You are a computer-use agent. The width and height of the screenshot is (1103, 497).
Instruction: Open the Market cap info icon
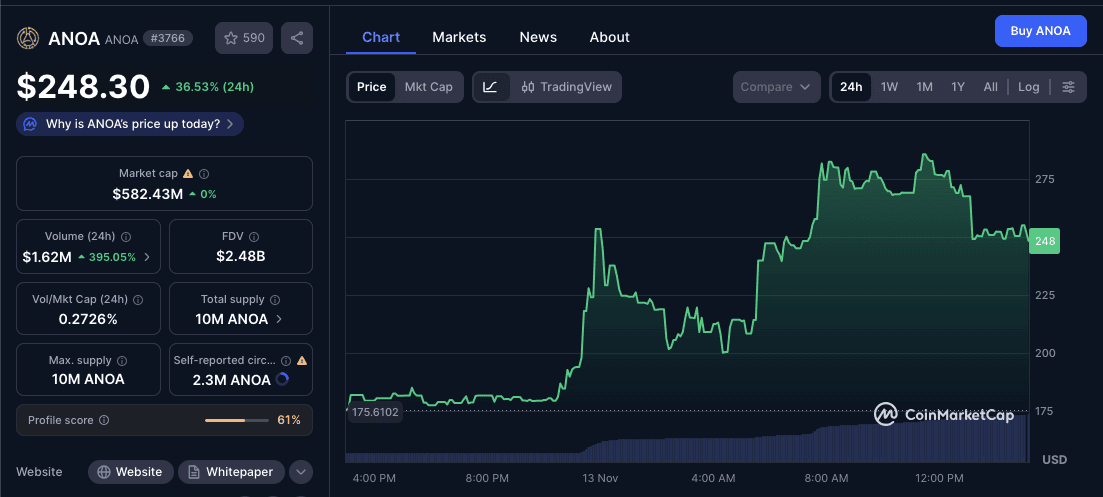click(x=204, y=173)
